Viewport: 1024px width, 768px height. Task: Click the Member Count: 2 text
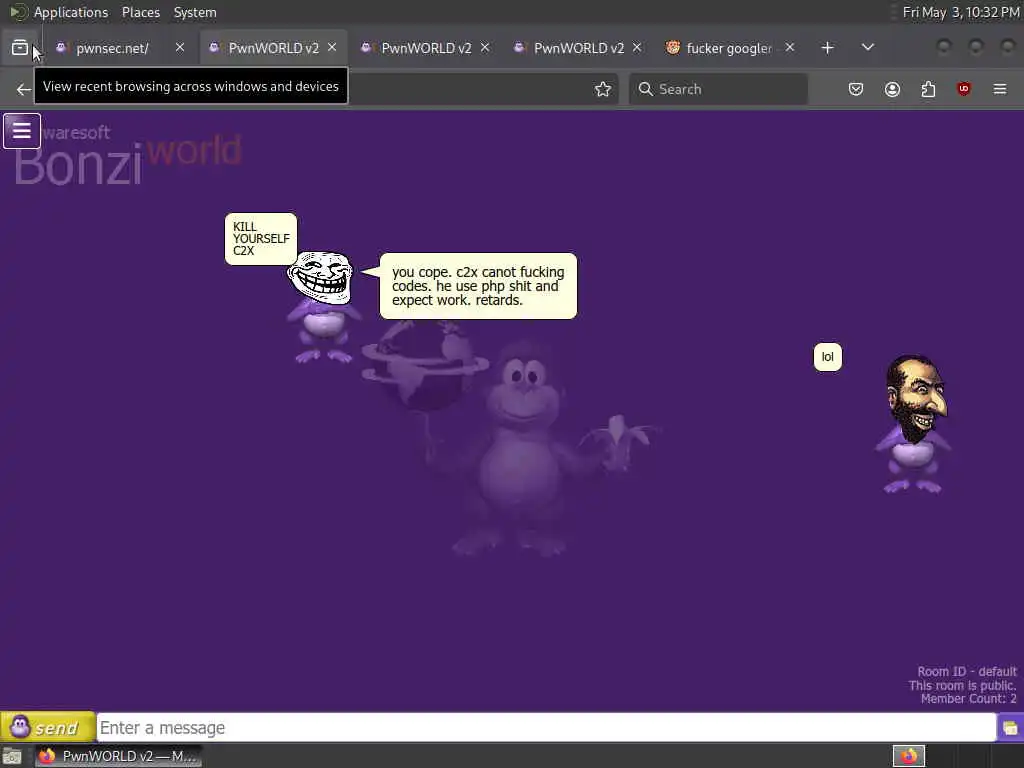(968, 699)
